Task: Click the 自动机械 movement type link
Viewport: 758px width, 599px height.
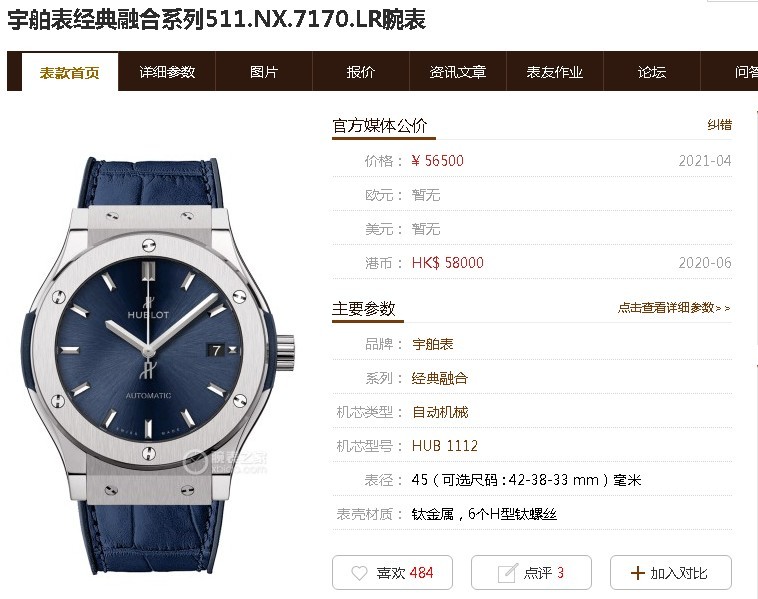Action: pyautogui.click(x=440, y=412)
